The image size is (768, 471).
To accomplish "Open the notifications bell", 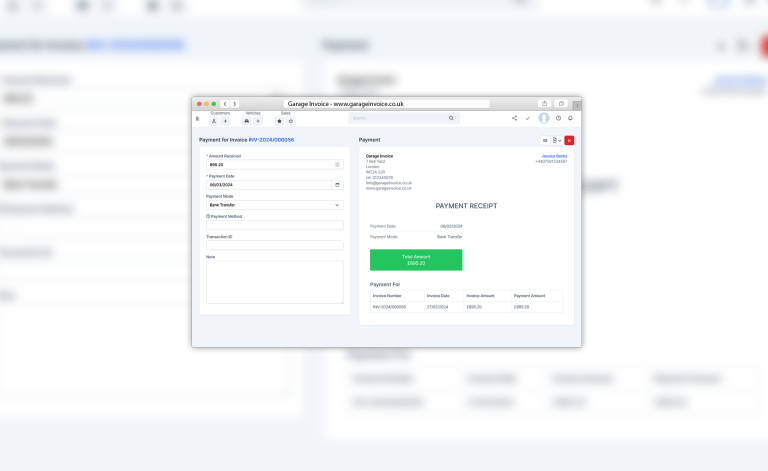I will (x=570, y=118).
